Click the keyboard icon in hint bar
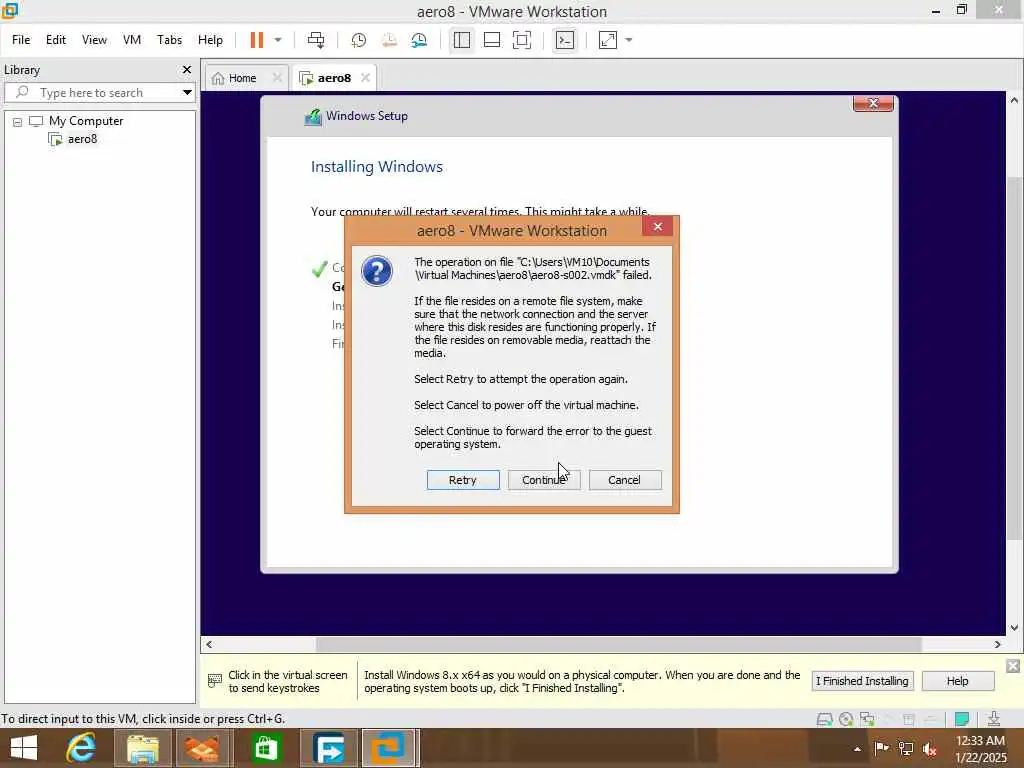 point(215,681)
